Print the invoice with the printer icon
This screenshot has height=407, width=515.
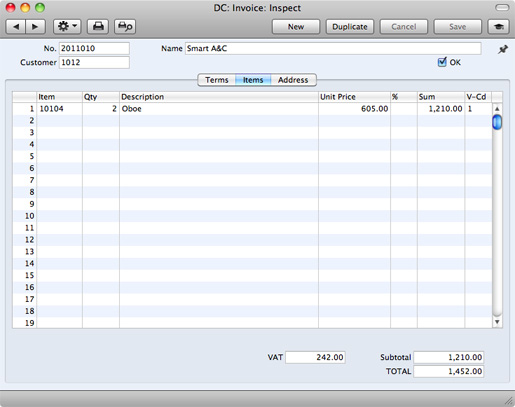point(98,26)
